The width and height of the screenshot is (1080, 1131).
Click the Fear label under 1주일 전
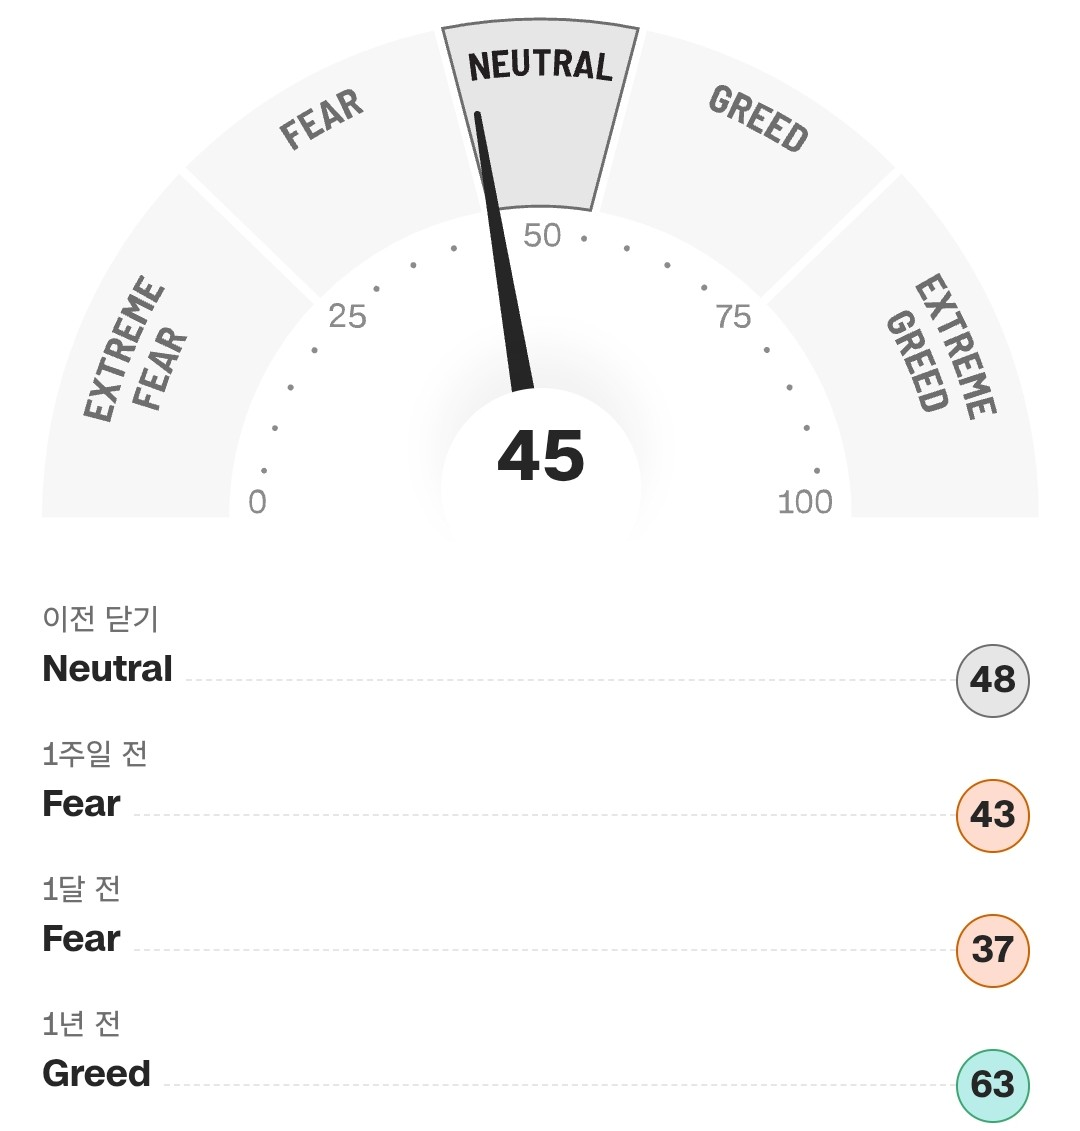pos(82,804)
